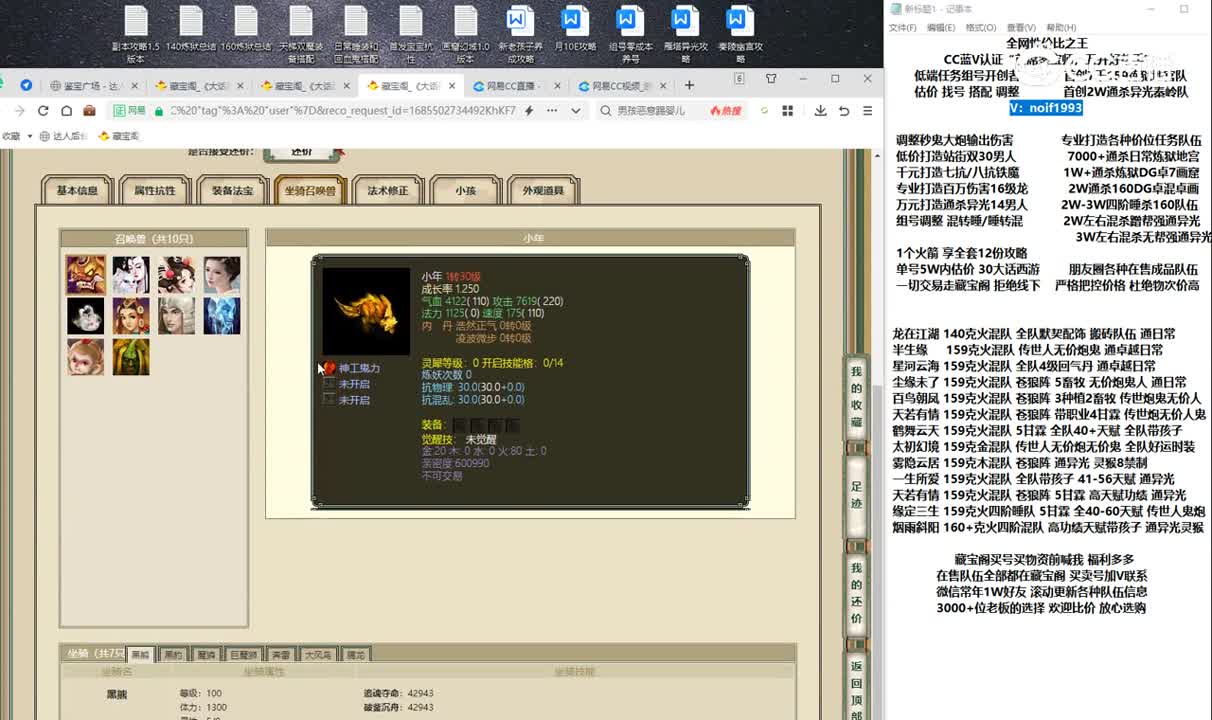Click 返回顶部 side button
Screen dimensions: 1212x720
(856, 688)
